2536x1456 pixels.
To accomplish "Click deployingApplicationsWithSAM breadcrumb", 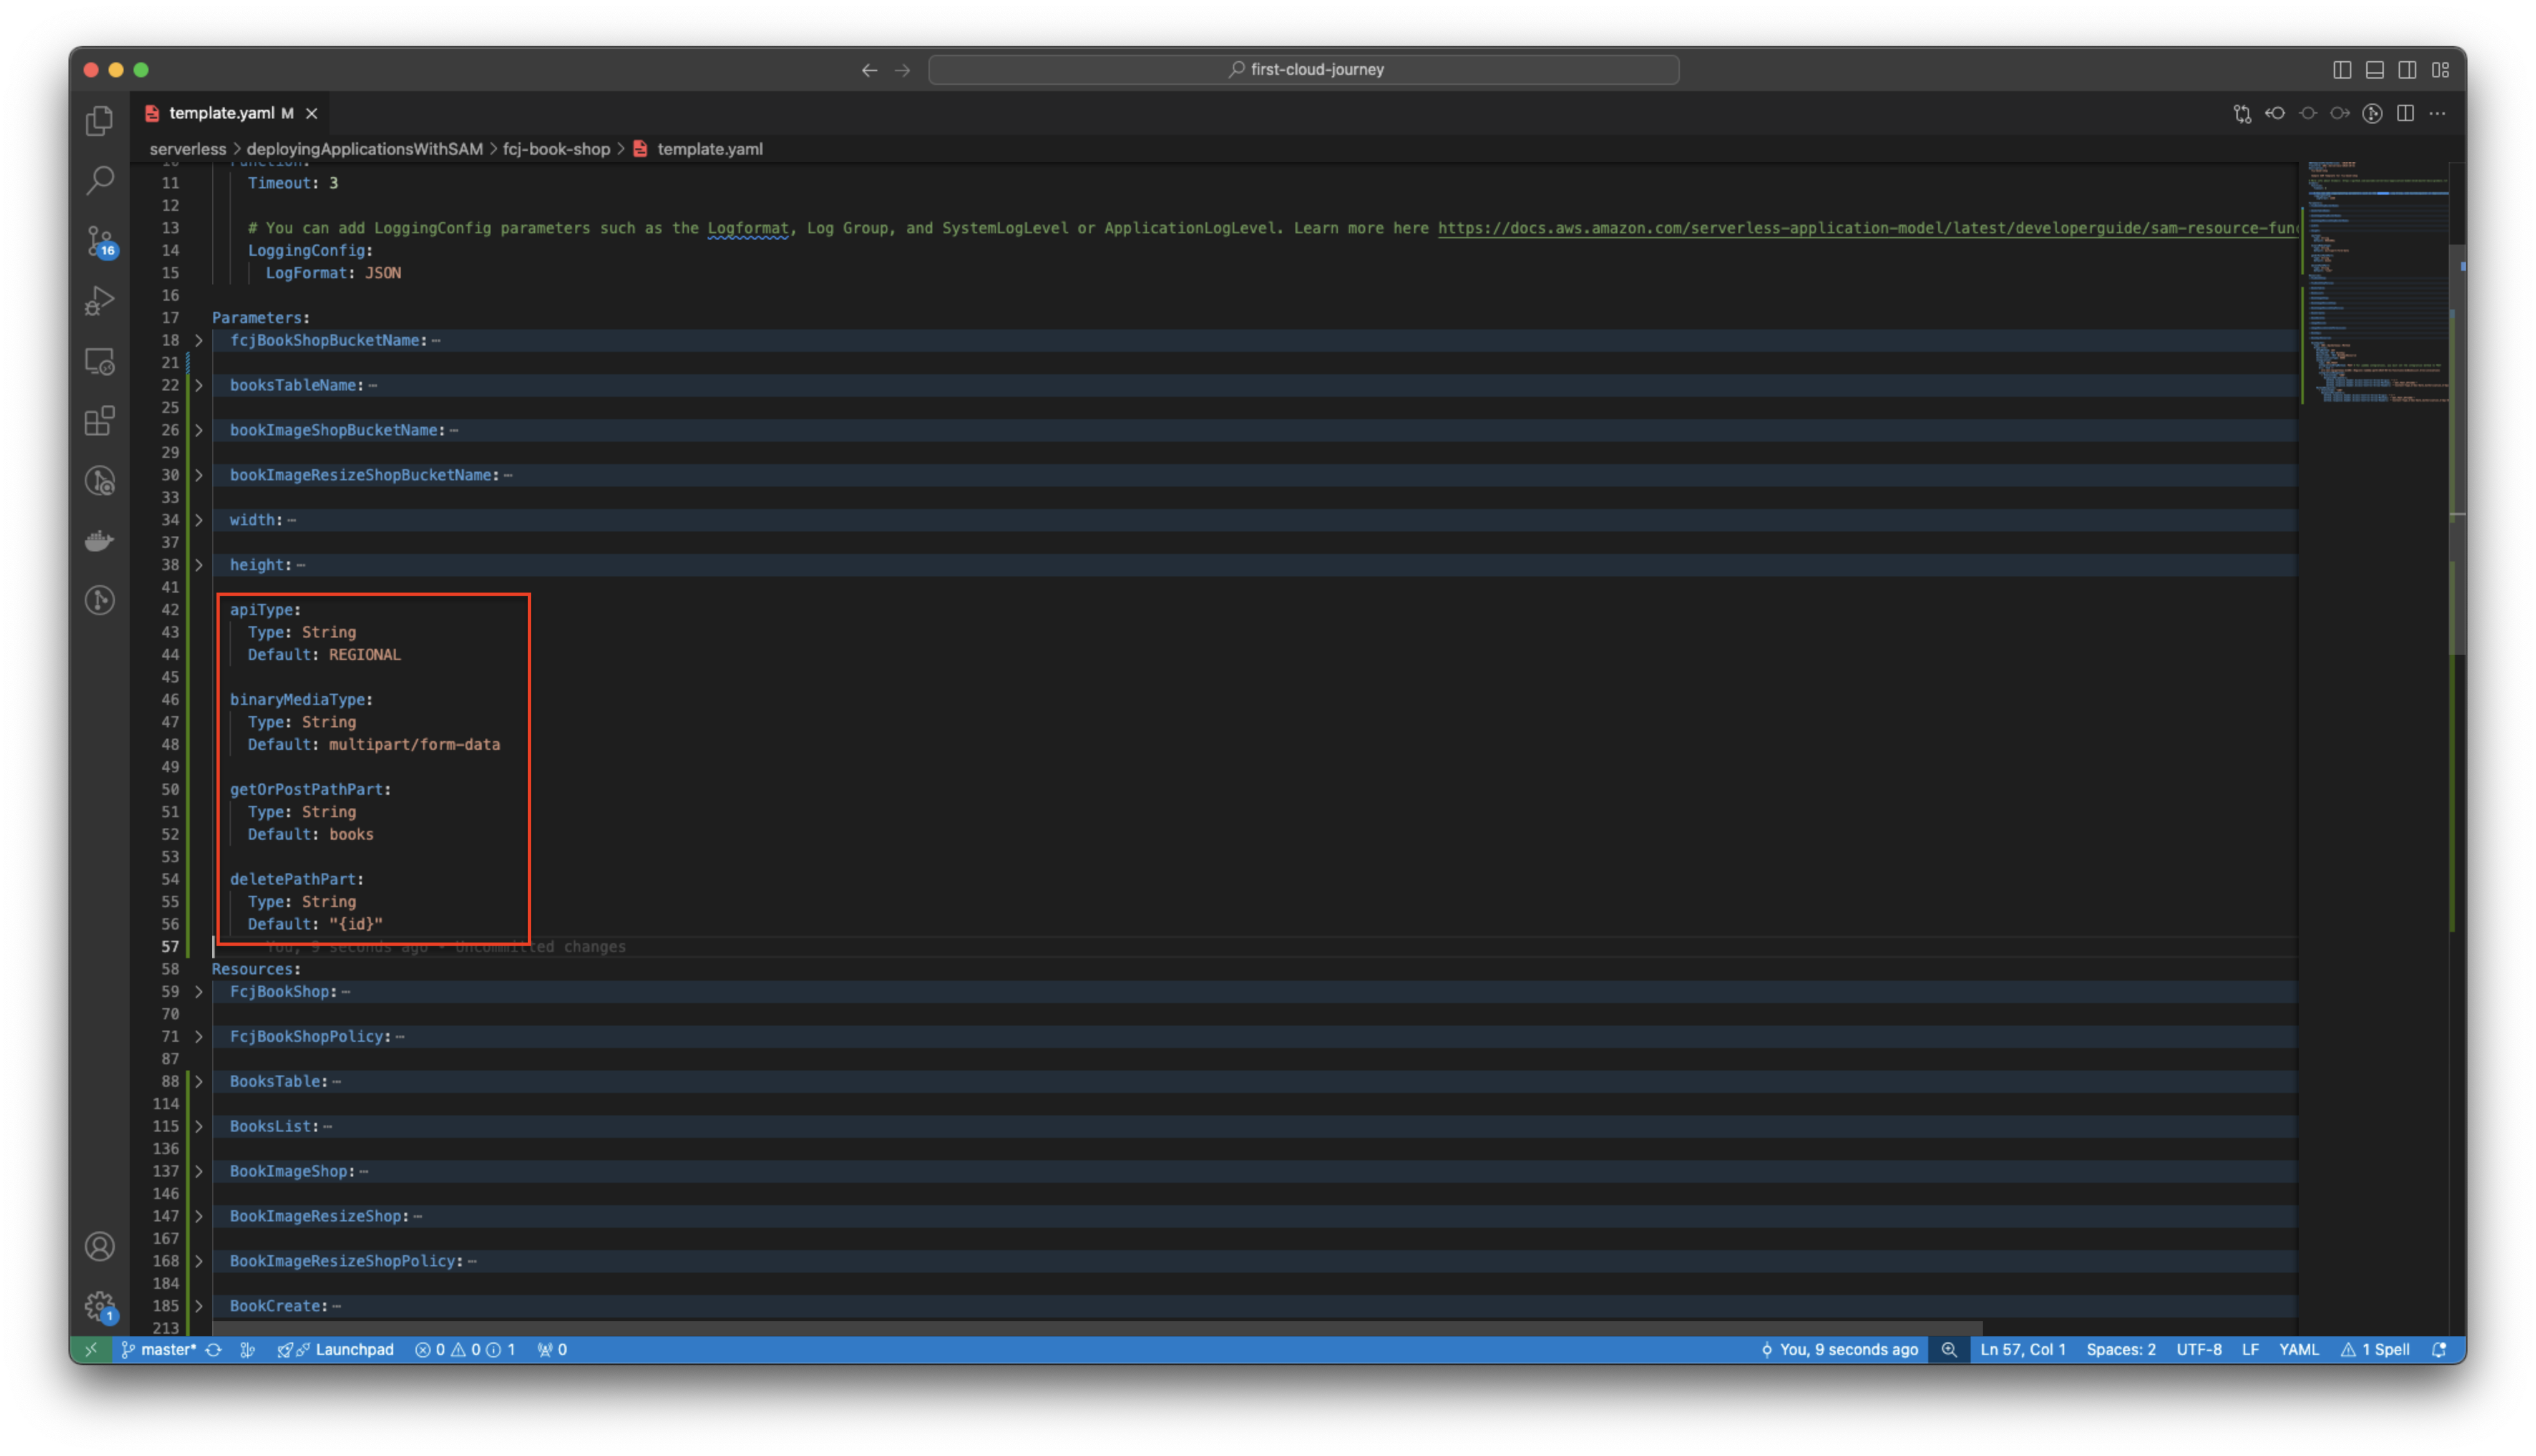I will (x=365, y=149).
